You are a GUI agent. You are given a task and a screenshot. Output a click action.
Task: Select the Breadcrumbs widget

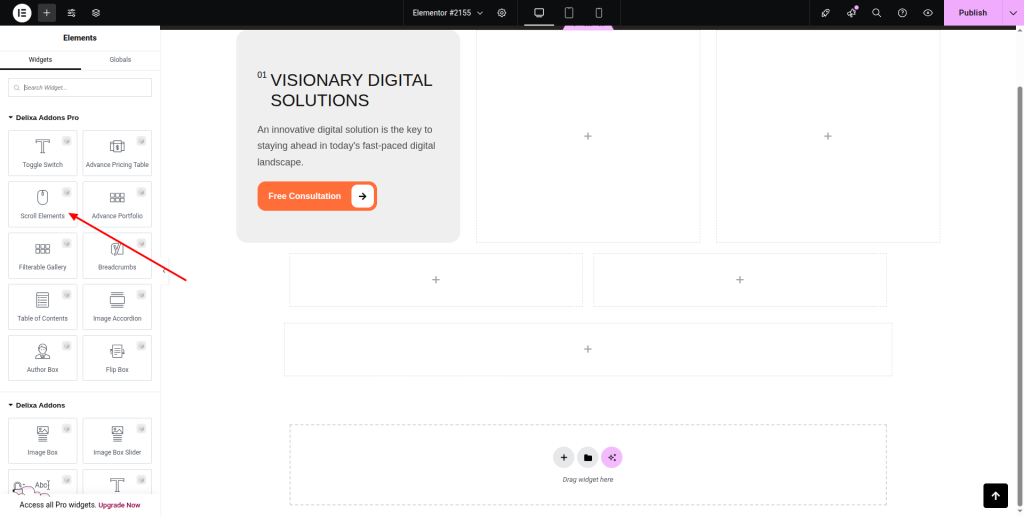pos(117,255)
